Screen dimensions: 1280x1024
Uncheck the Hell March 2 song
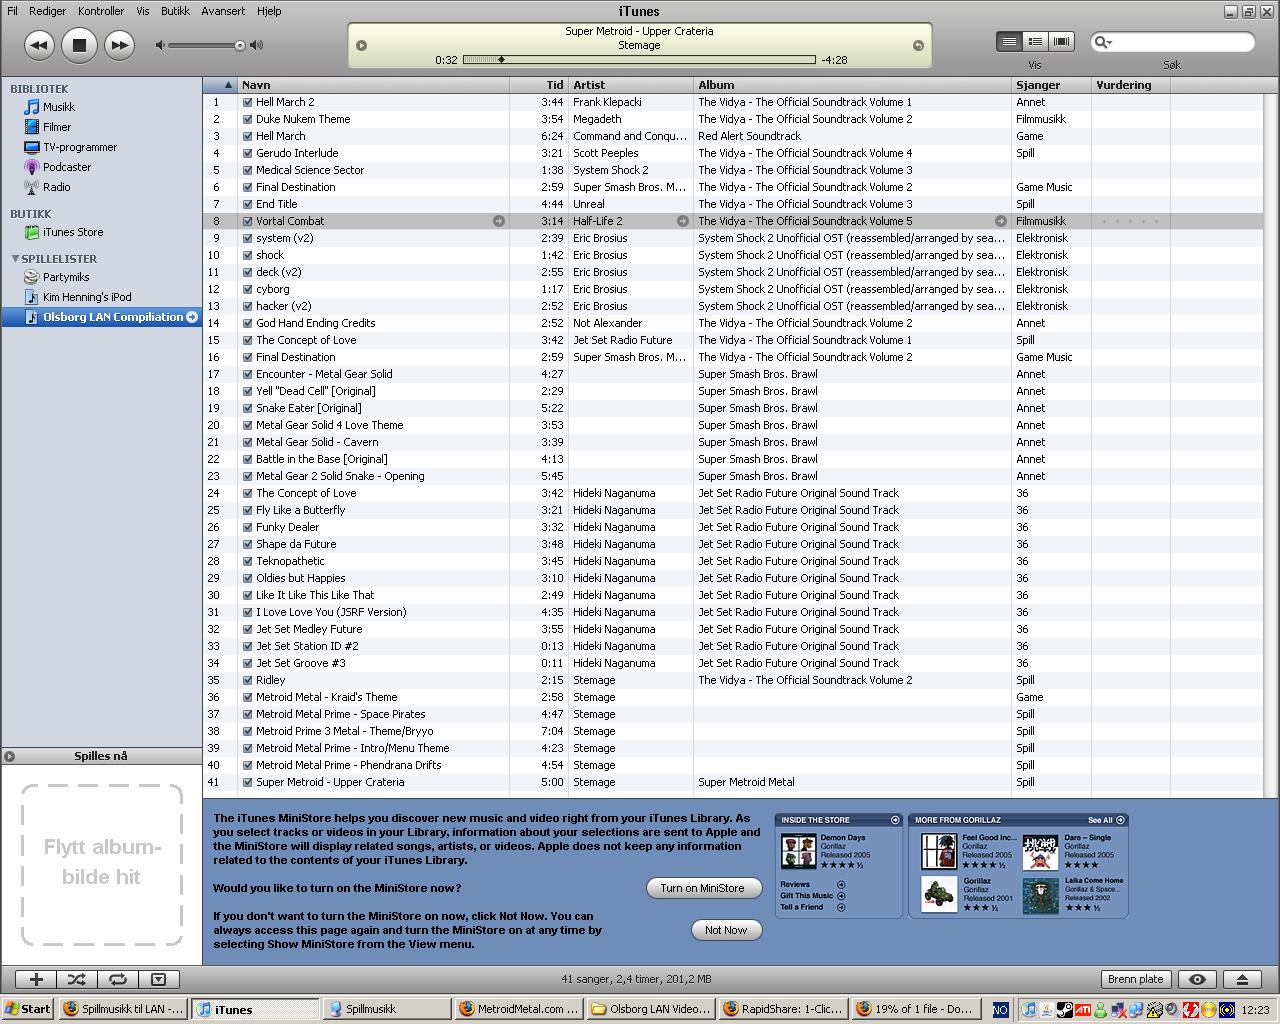pyautogui.click(x=247, y=102)
